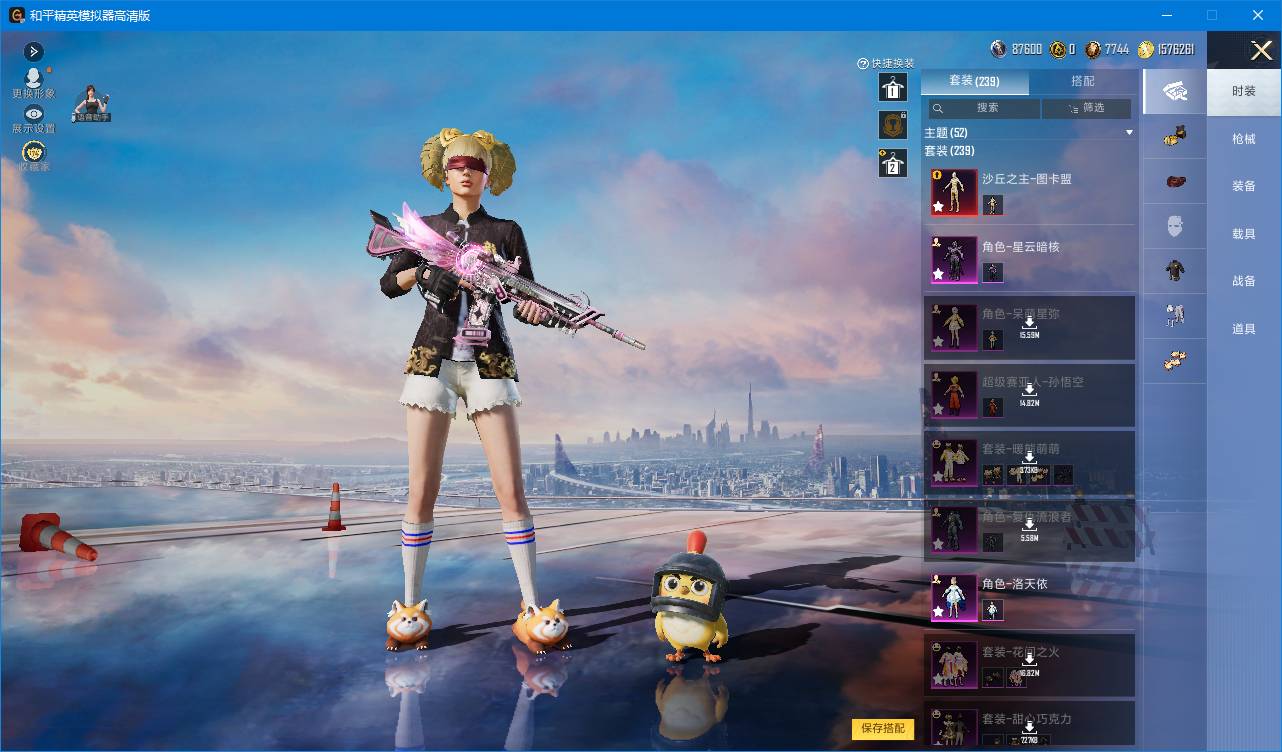Select quick outfit hanger slot 1
The image size is (1282, 752).
coord(893,88)
